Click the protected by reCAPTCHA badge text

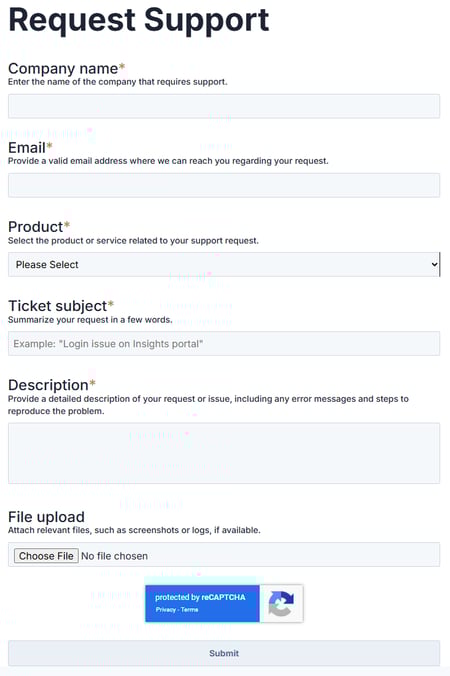coord(200,597)
